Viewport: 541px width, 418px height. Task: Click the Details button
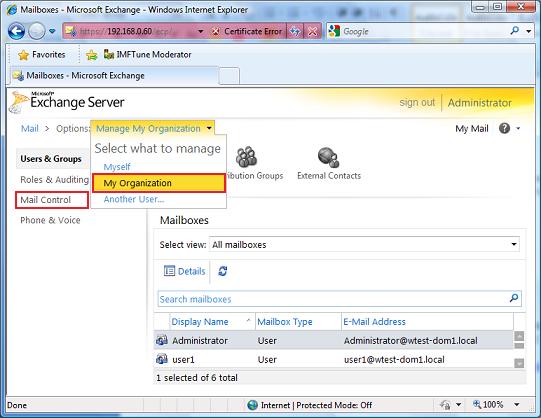(x=185, y=271)
